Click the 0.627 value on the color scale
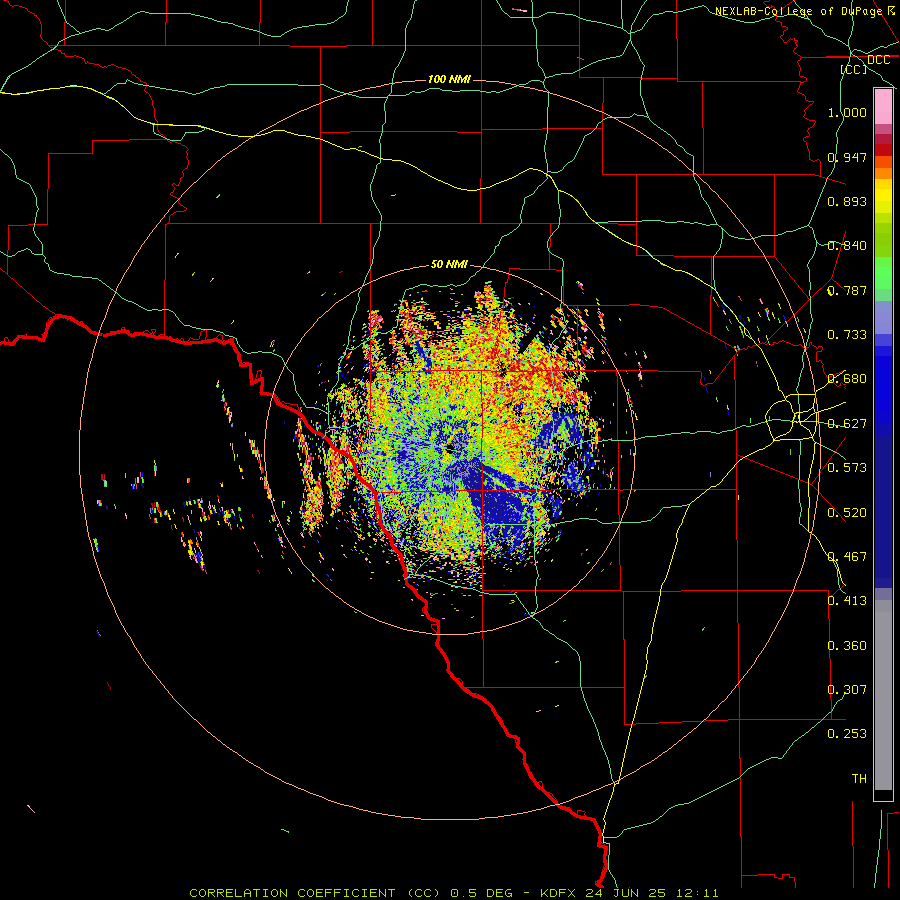 pos(847,424)
